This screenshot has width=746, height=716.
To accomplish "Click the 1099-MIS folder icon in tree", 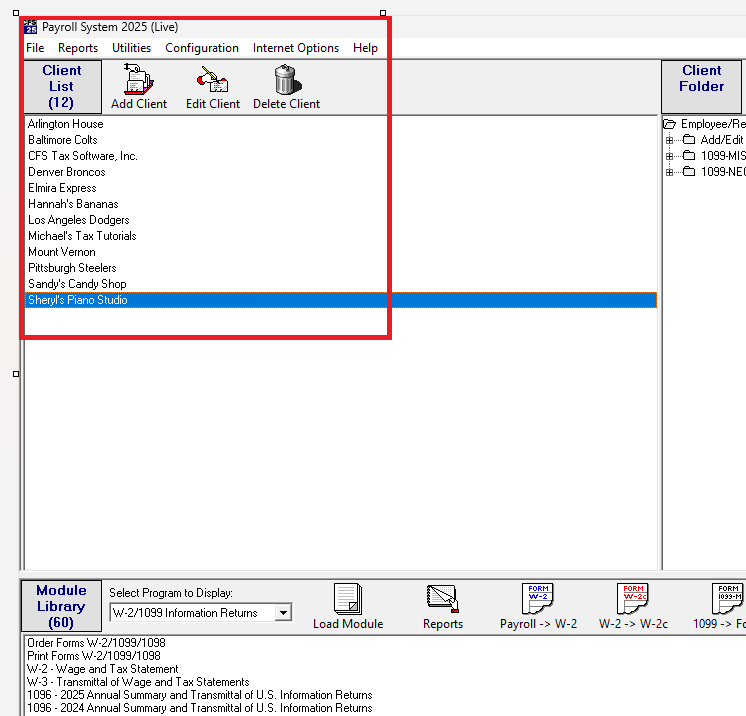I will [x=689, y=156].
